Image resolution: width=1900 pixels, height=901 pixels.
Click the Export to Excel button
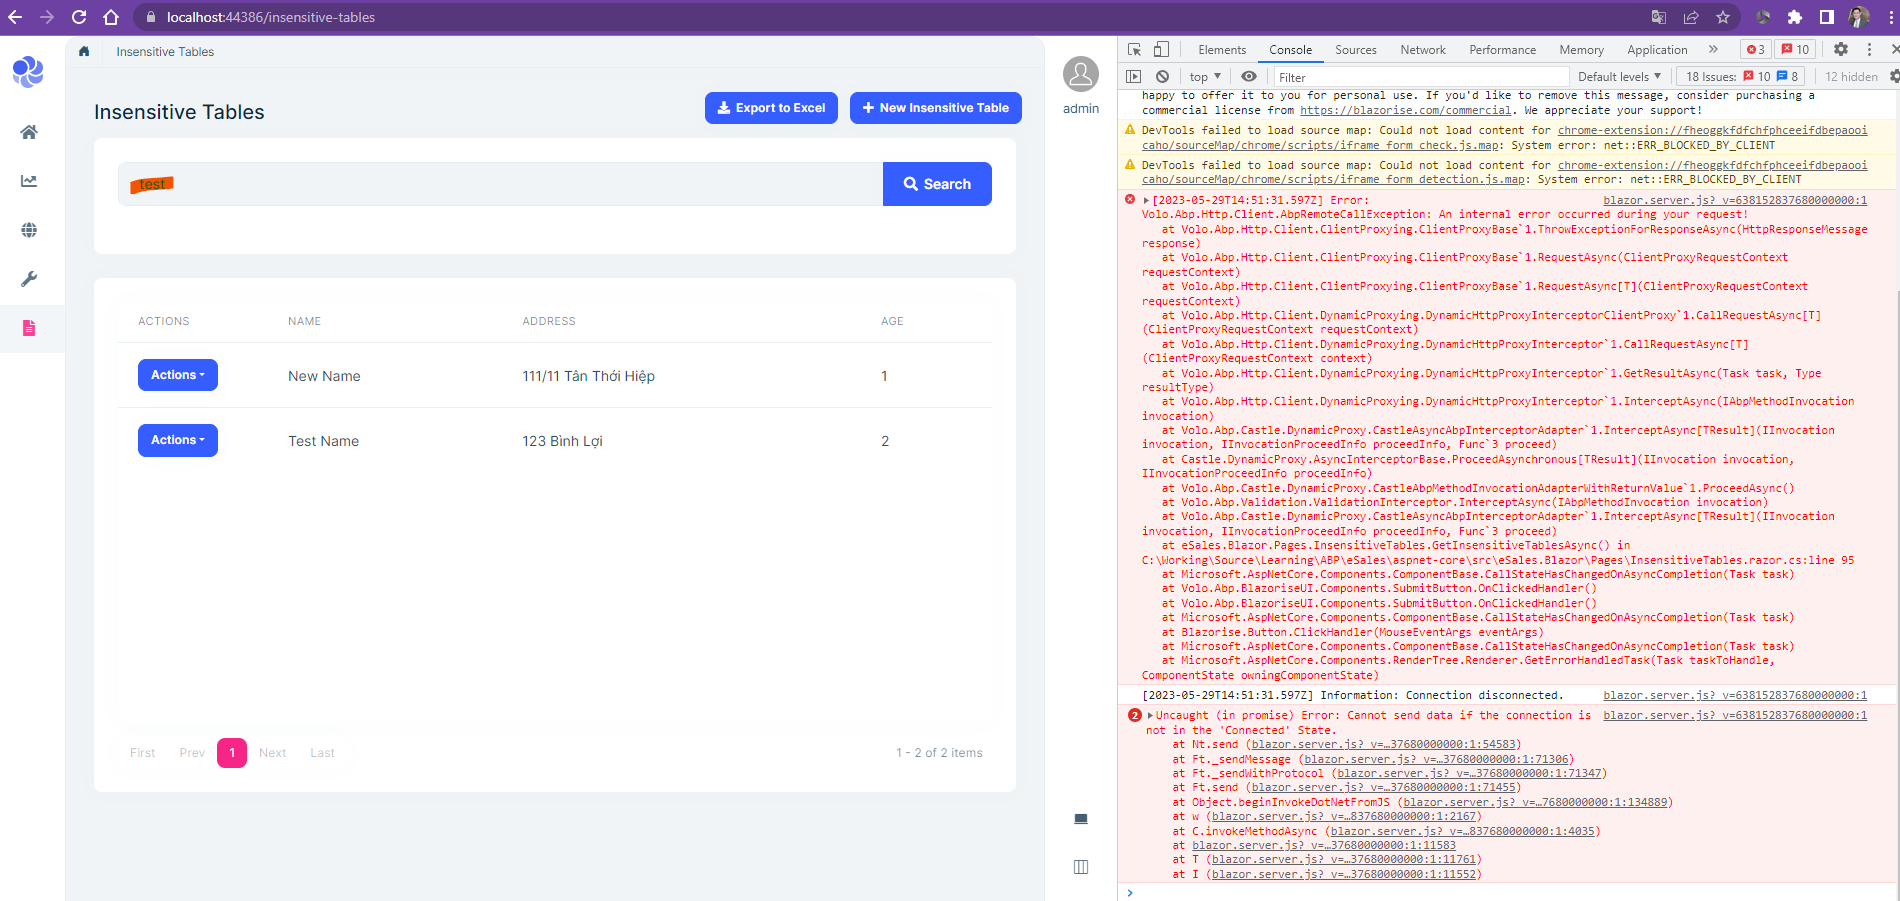(771, 108)
